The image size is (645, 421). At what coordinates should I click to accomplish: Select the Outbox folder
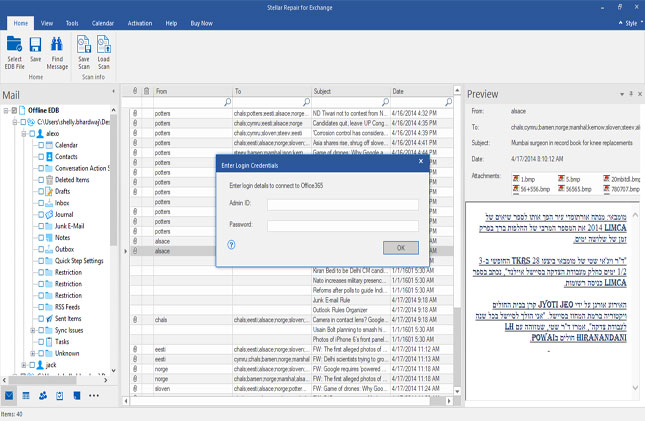click(x=65, y=249)
